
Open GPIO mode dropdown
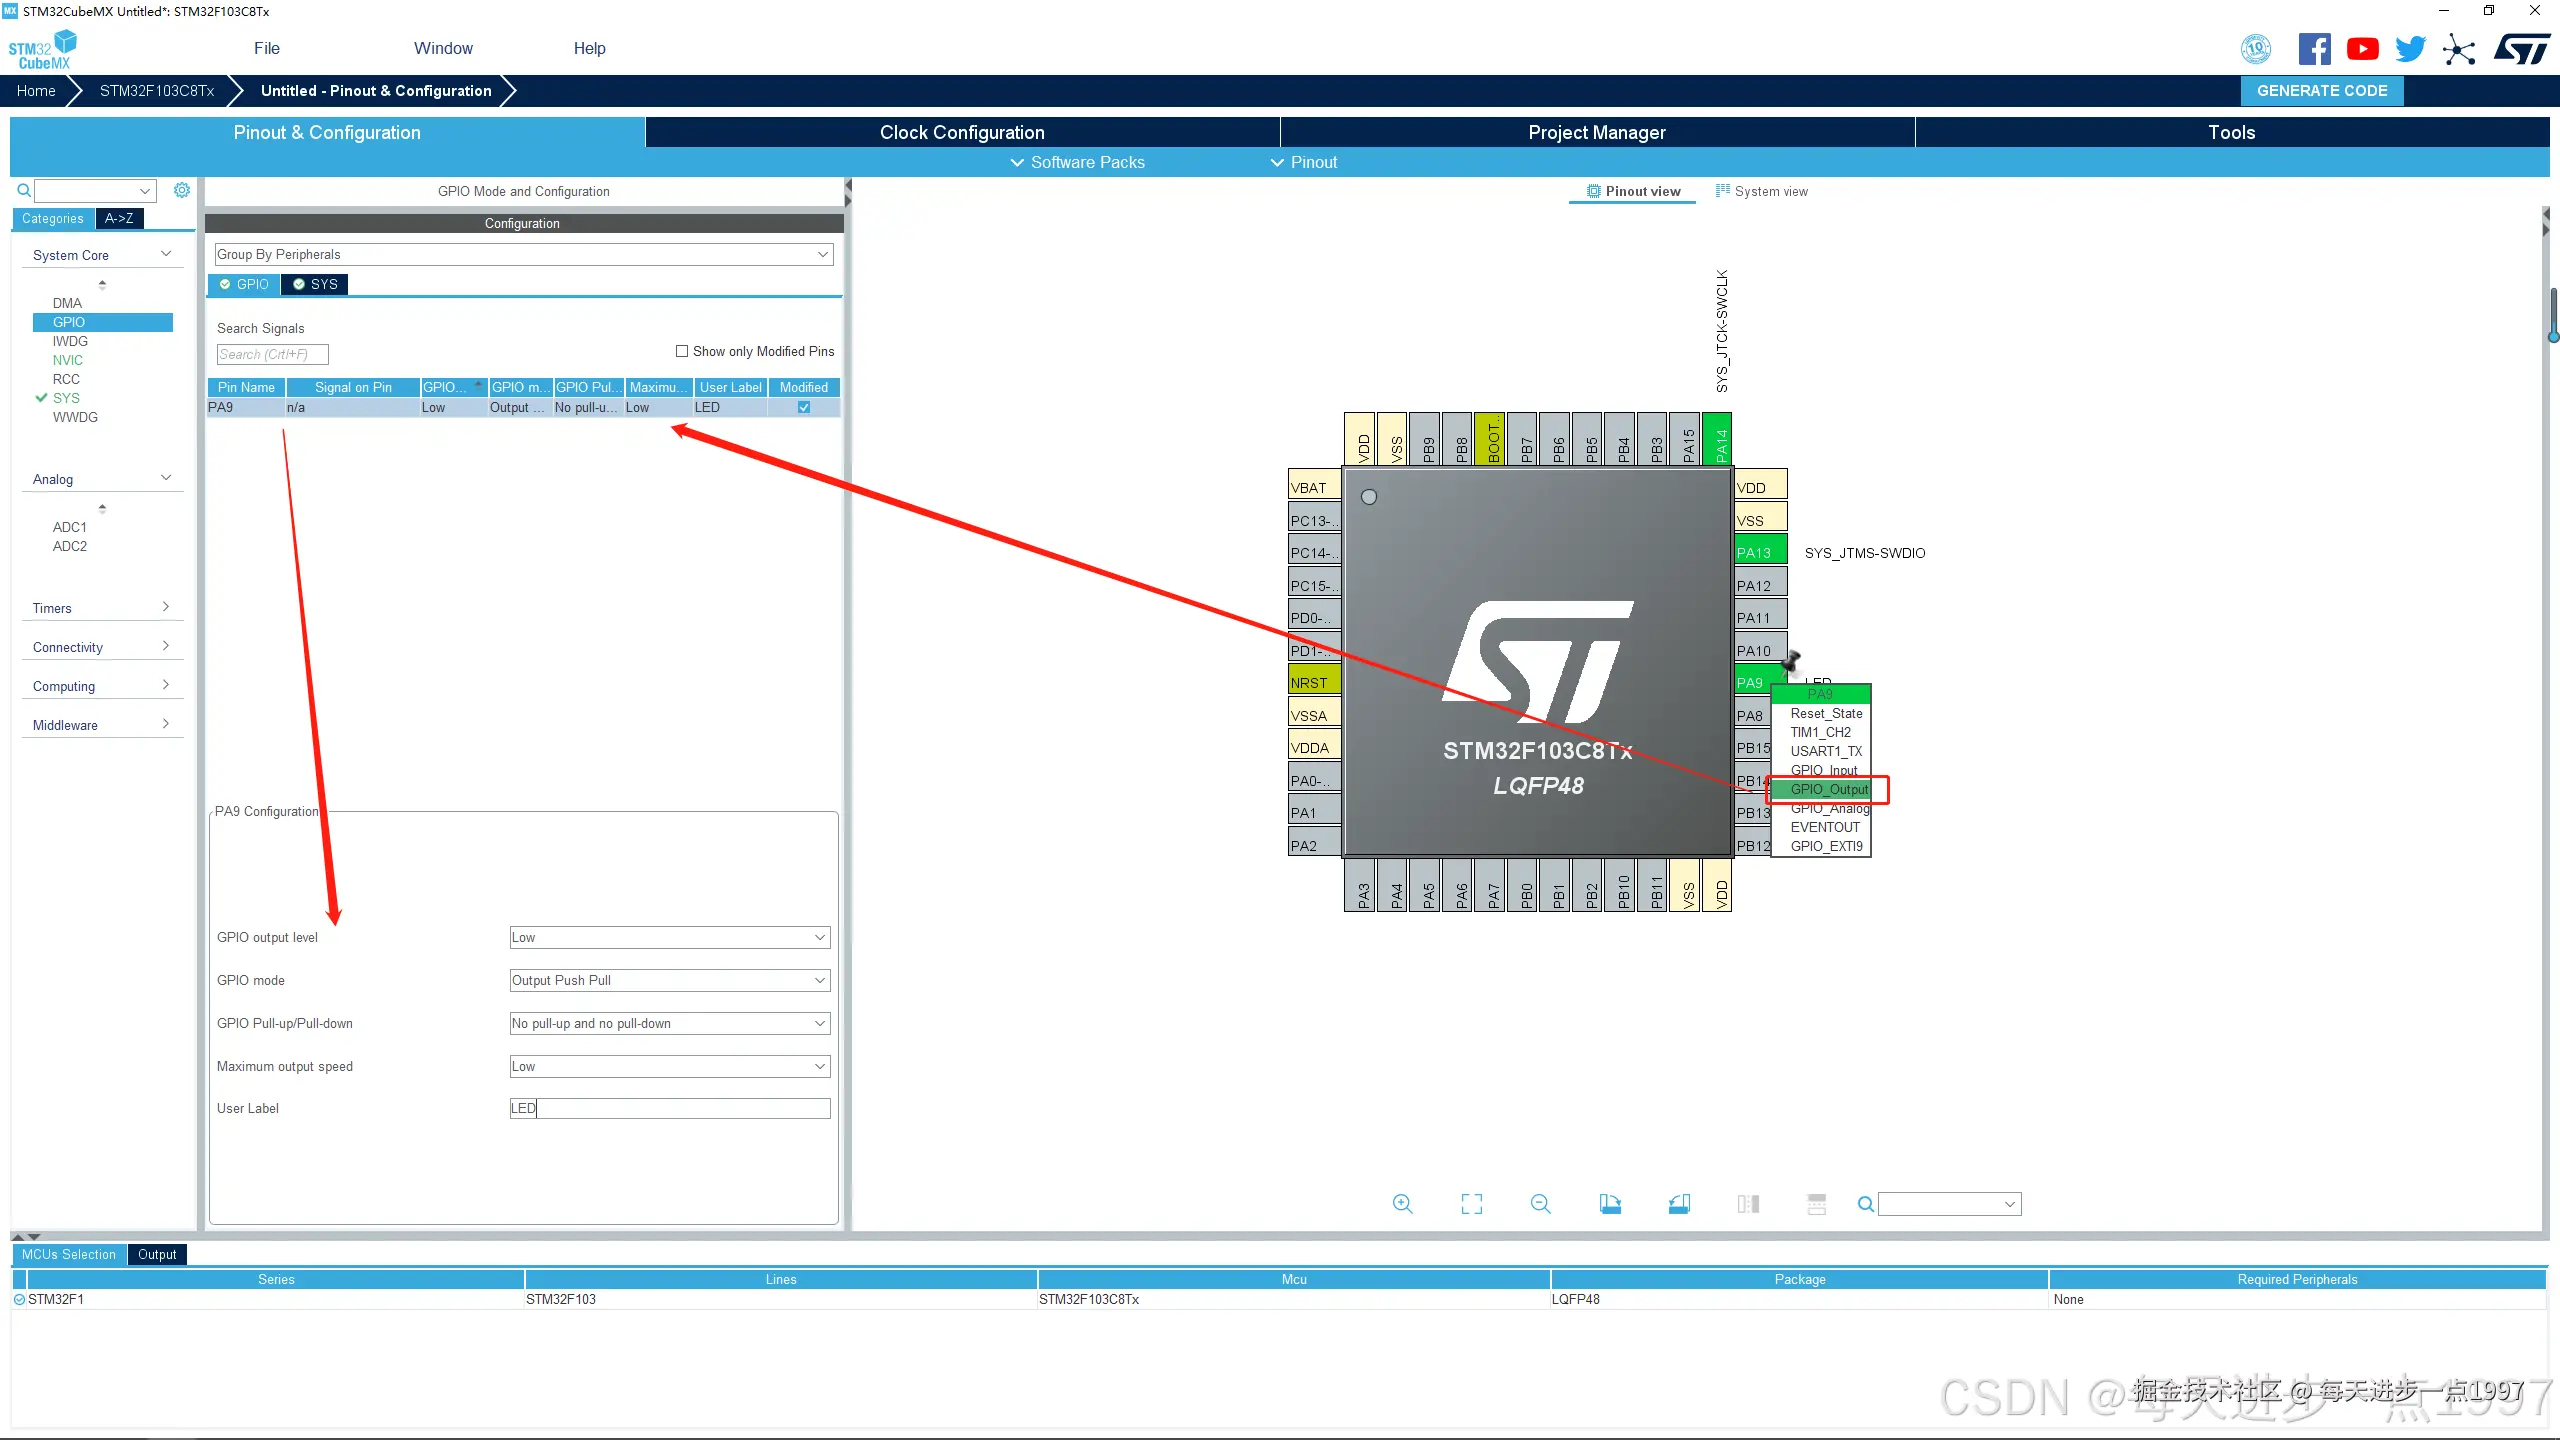(x=670, y=981)
